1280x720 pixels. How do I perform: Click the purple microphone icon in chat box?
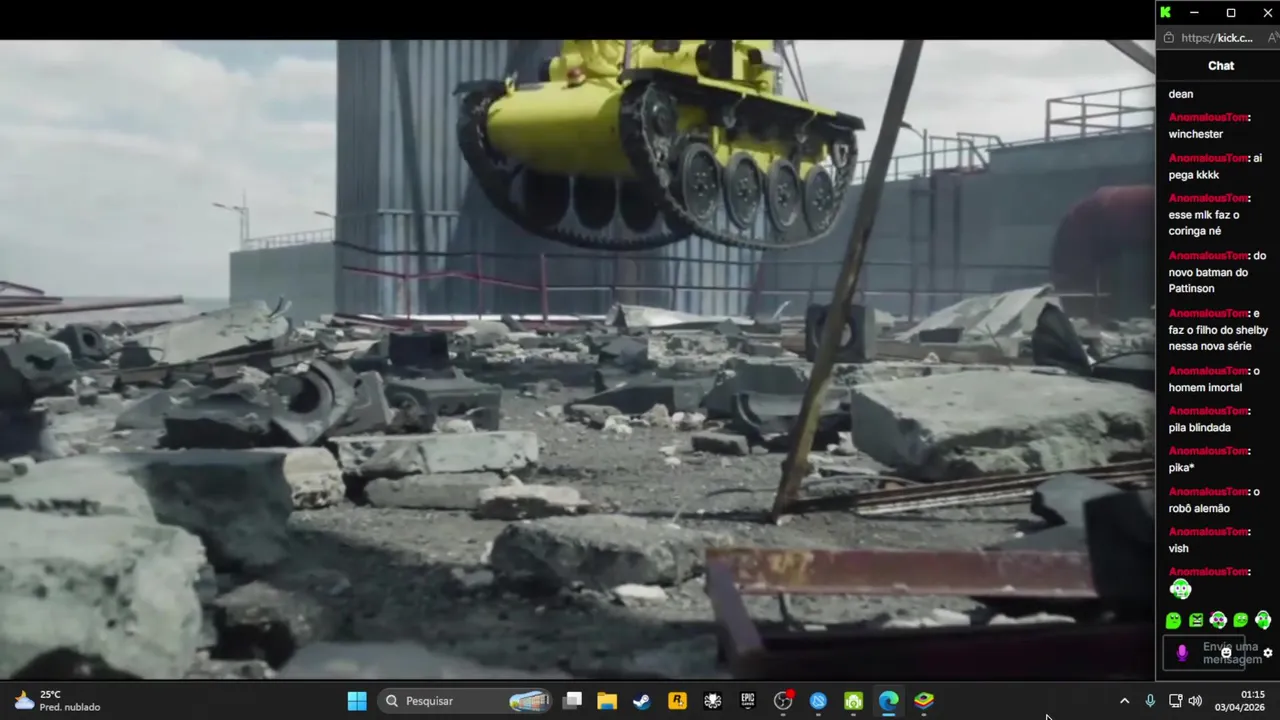(x=1182, y=653)
